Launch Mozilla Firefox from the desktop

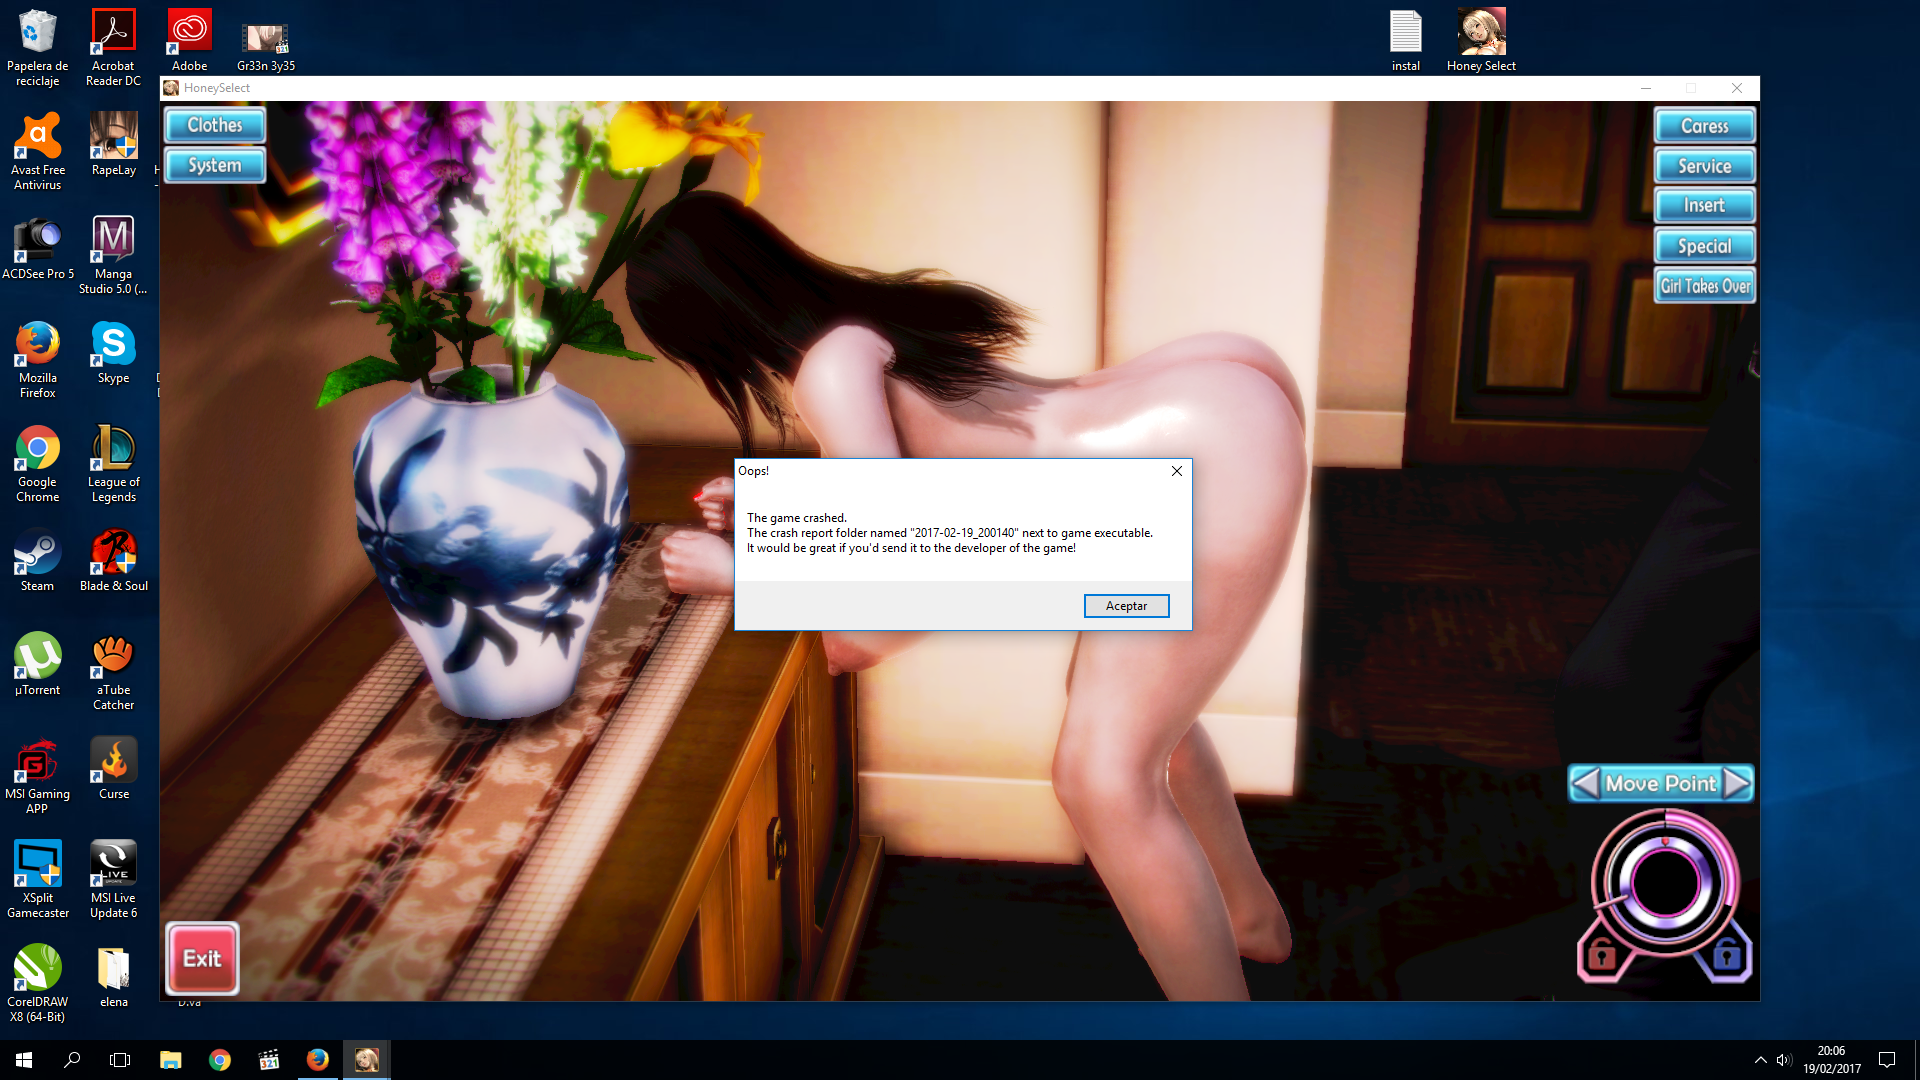pos(37,359)
